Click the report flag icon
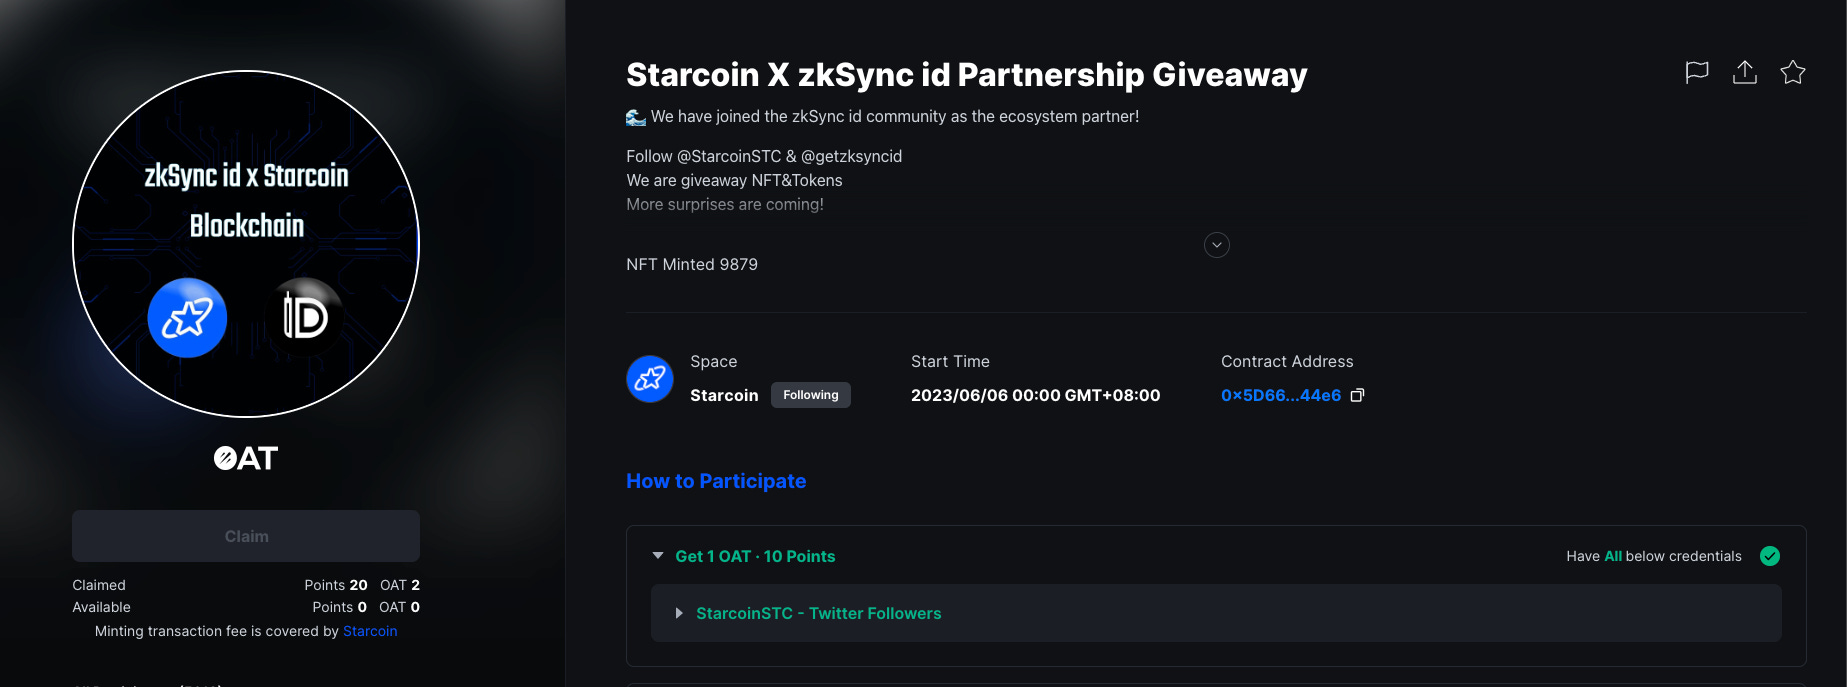The width and height of the screenshot is (1847, 687). (1697, 72)
